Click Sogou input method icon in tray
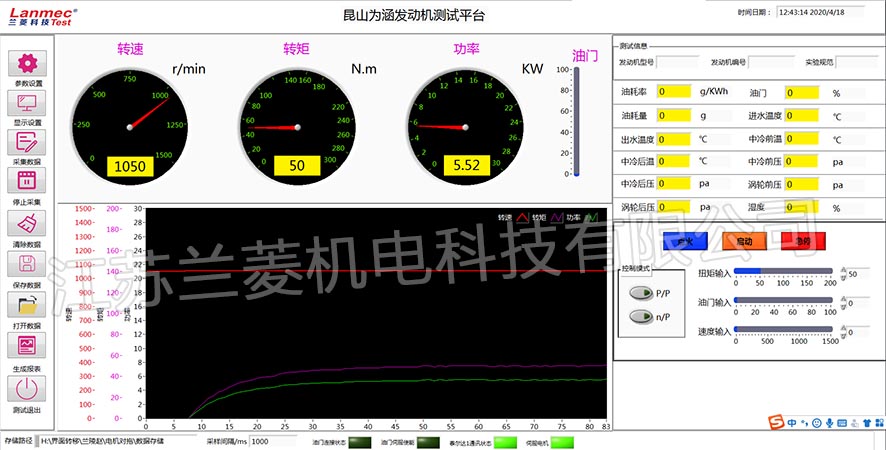 coord(775,423)
